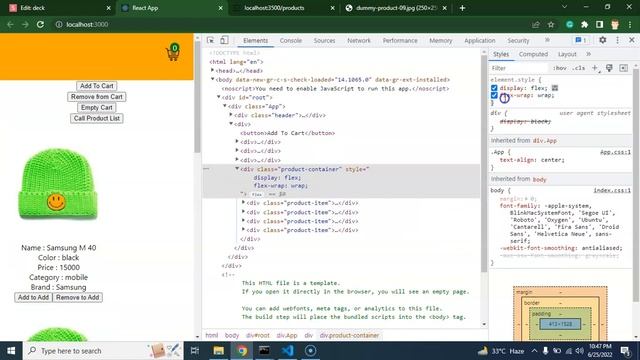
Task: Click the flex badge on product-container
Action: (257, 194)
